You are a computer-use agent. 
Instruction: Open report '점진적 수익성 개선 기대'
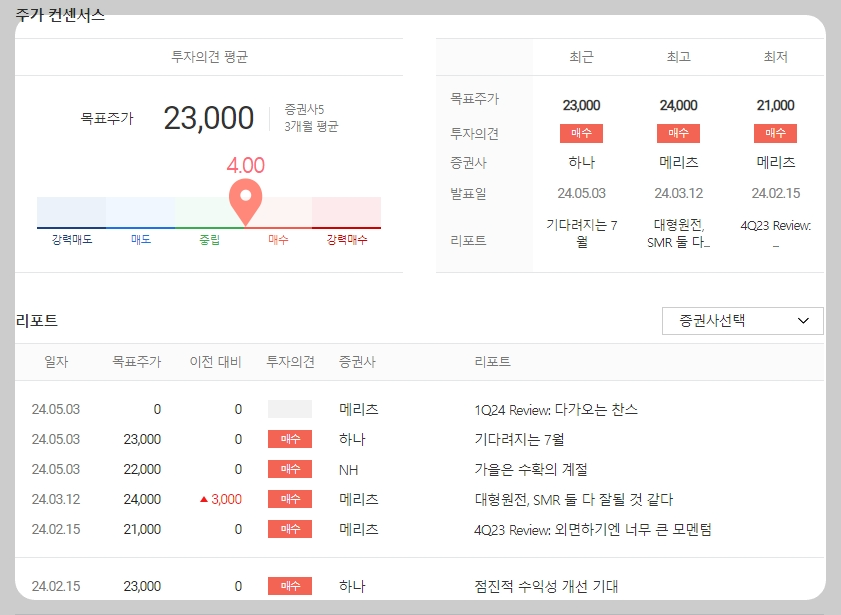546,586
